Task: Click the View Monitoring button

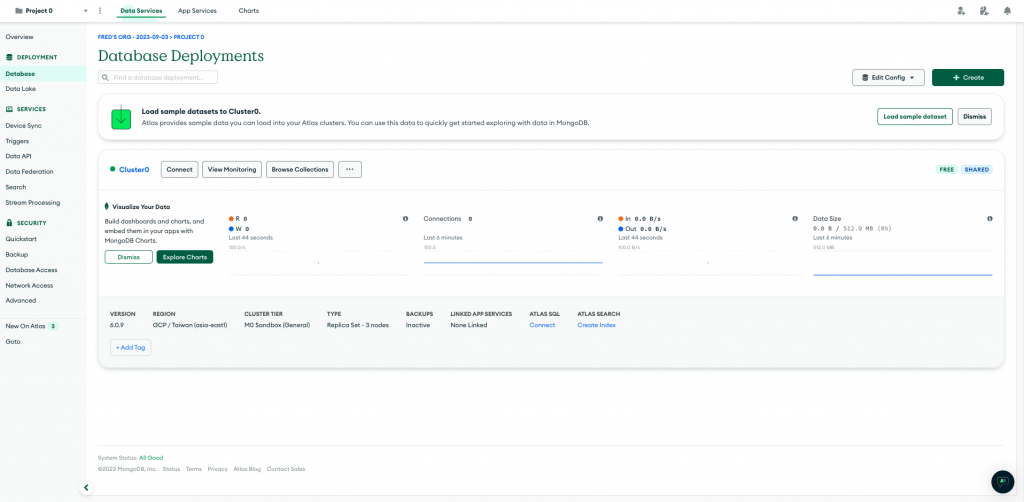Action: 232,169
